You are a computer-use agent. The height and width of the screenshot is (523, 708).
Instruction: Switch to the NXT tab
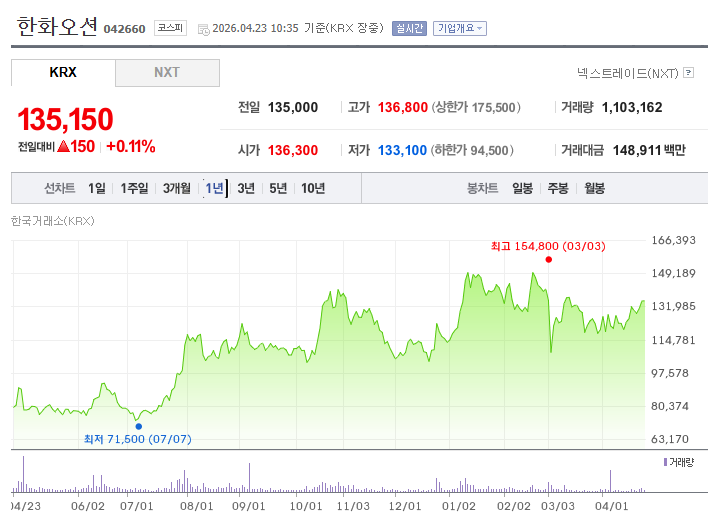click(167, 72)
